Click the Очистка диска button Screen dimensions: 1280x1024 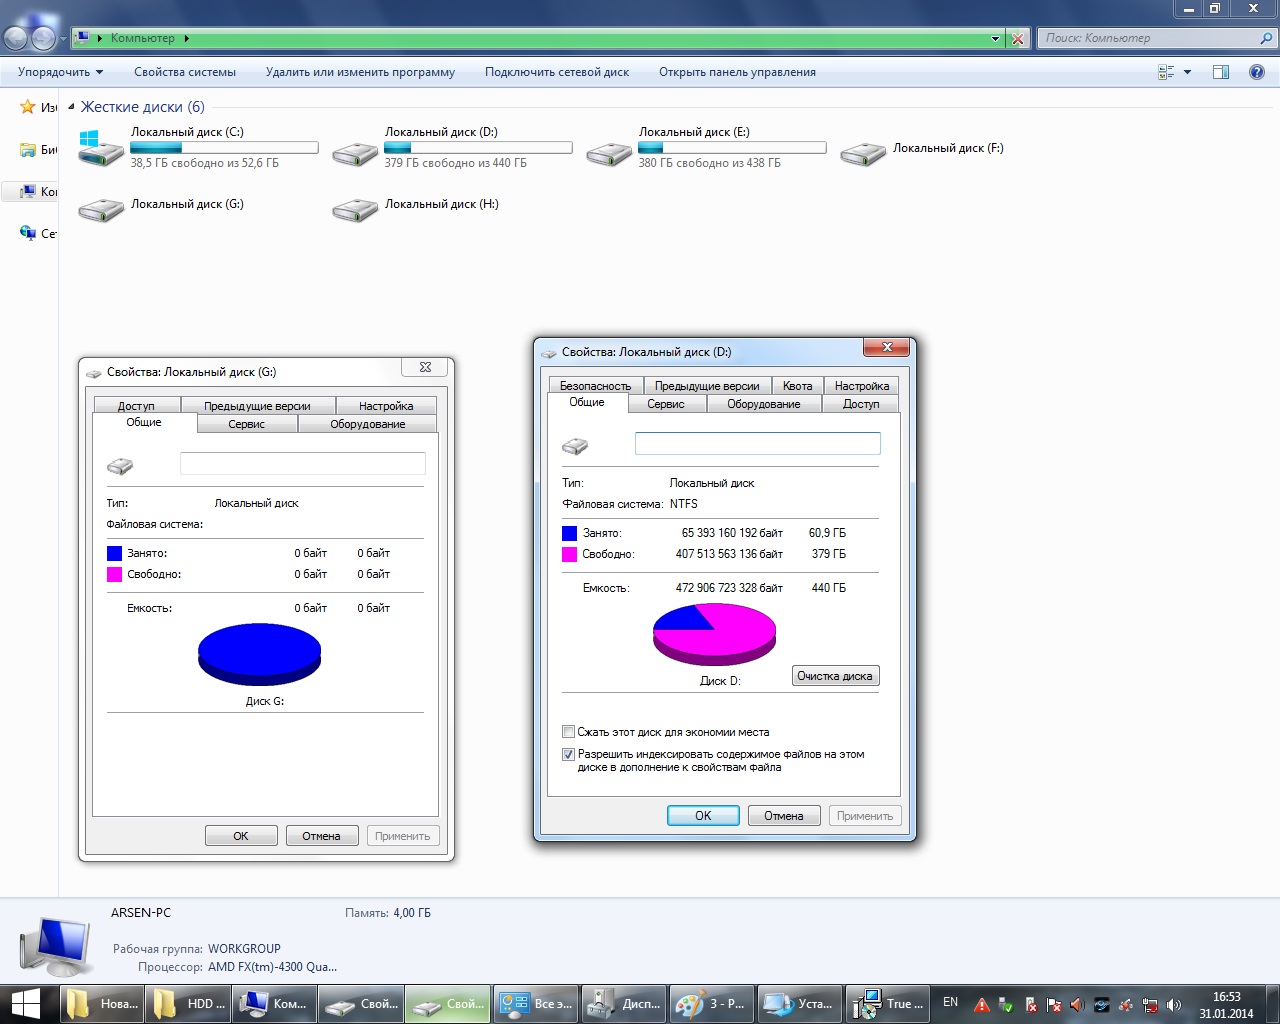point(835,676)
